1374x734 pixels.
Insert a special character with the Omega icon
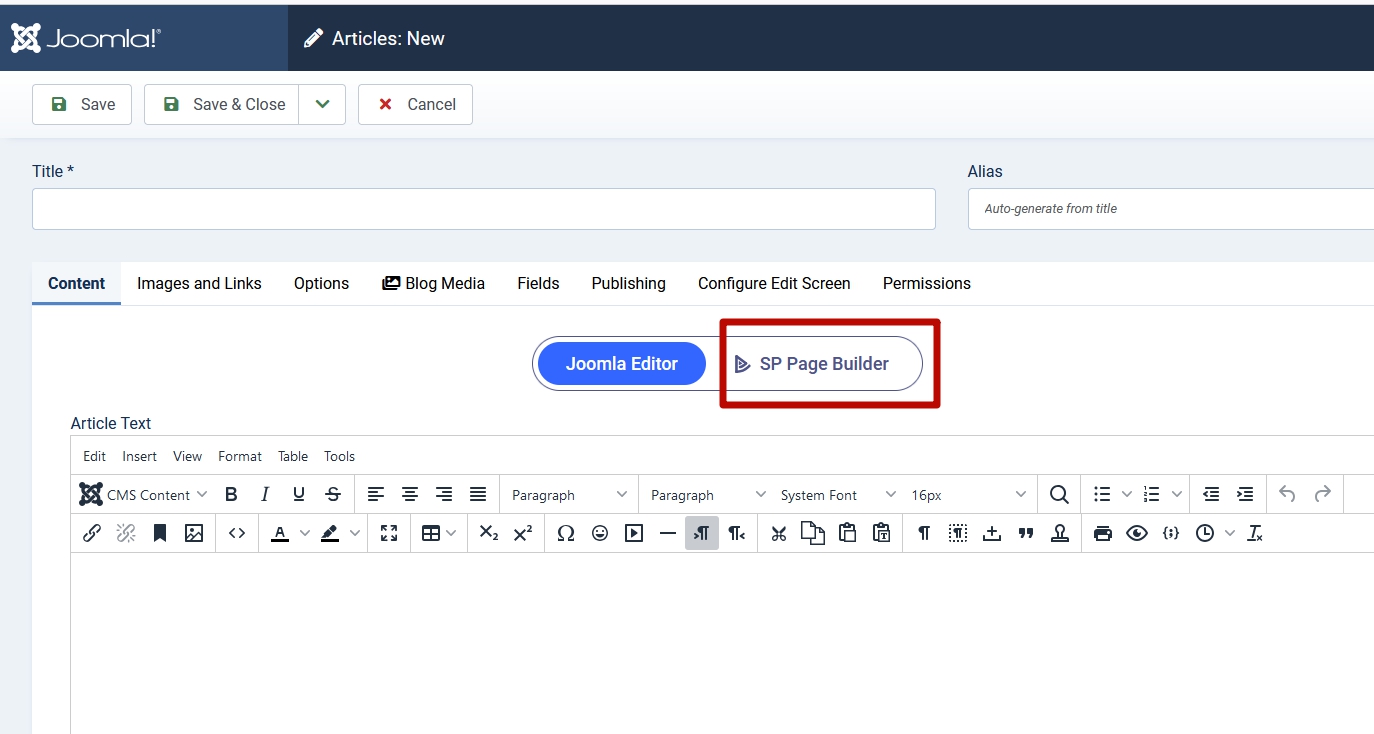[566, 533]
